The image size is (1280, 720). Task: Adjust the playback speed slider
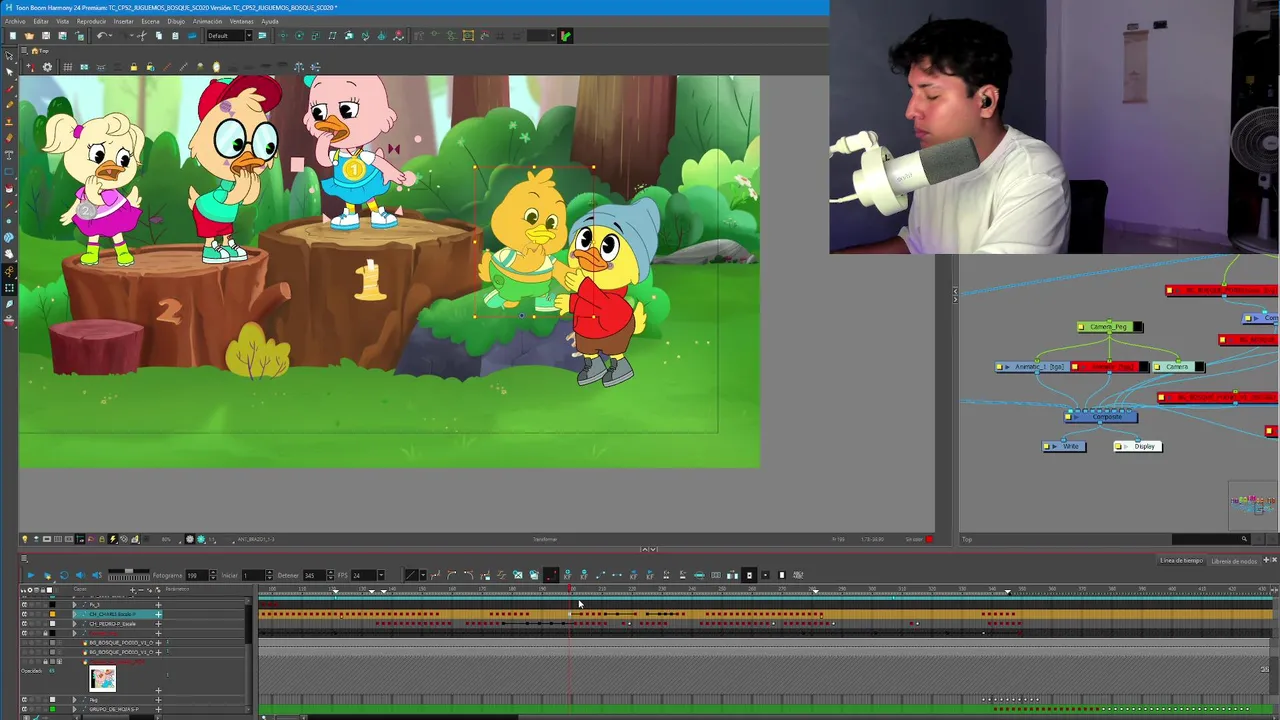(x=129, y=571)
